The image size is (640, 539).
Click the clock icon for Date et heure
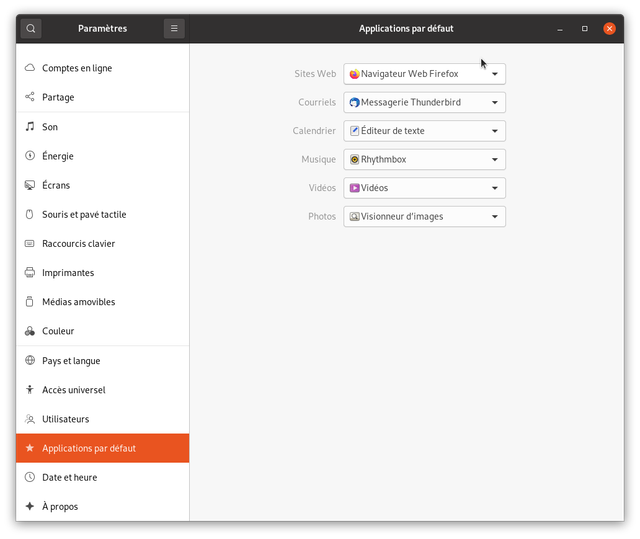30,477
